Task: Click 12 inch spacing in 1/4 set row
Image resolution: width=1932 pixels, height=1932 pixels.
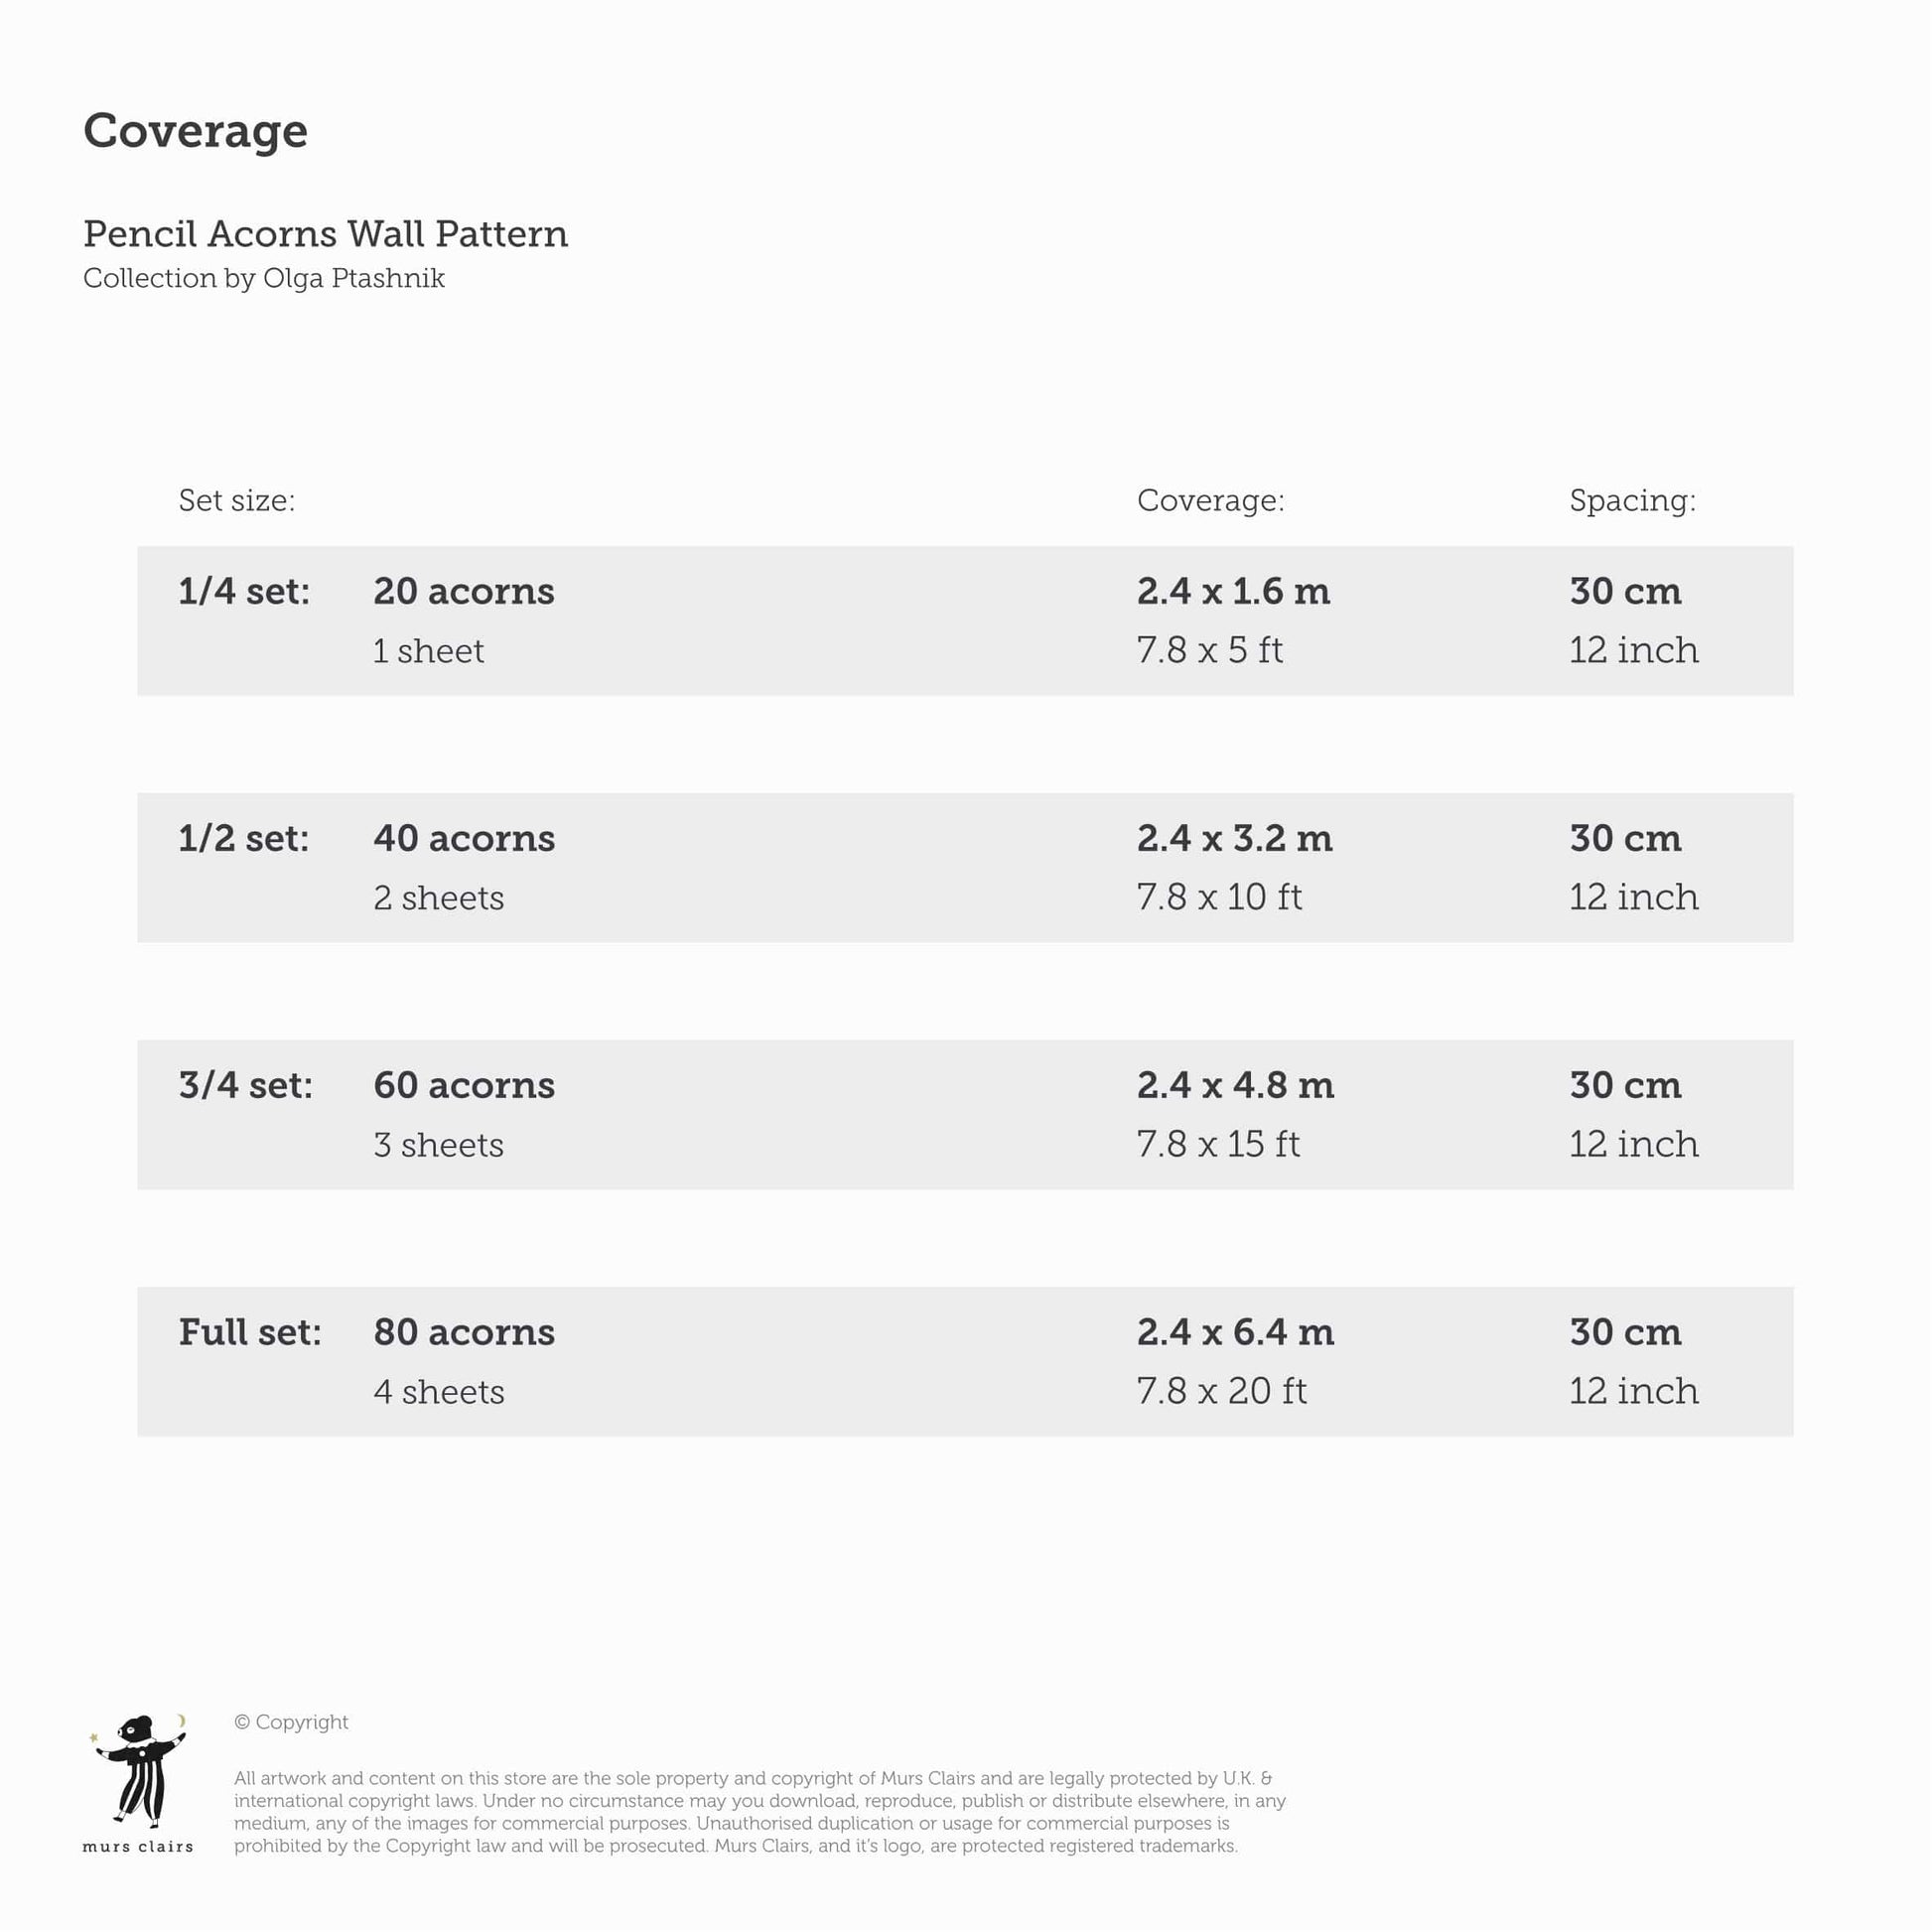Action: click(x=1633, y=650)
